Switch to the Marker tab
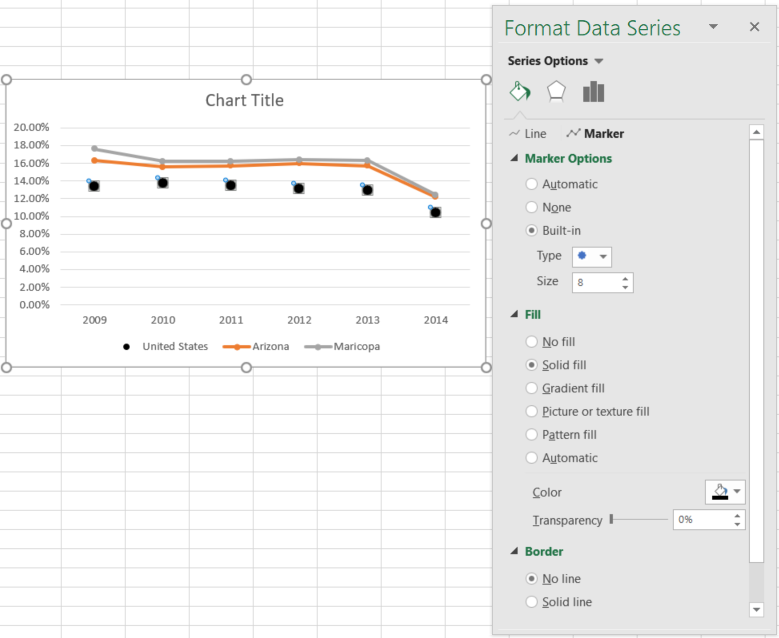Screen dimensions: 779x638 coord(595,134)
